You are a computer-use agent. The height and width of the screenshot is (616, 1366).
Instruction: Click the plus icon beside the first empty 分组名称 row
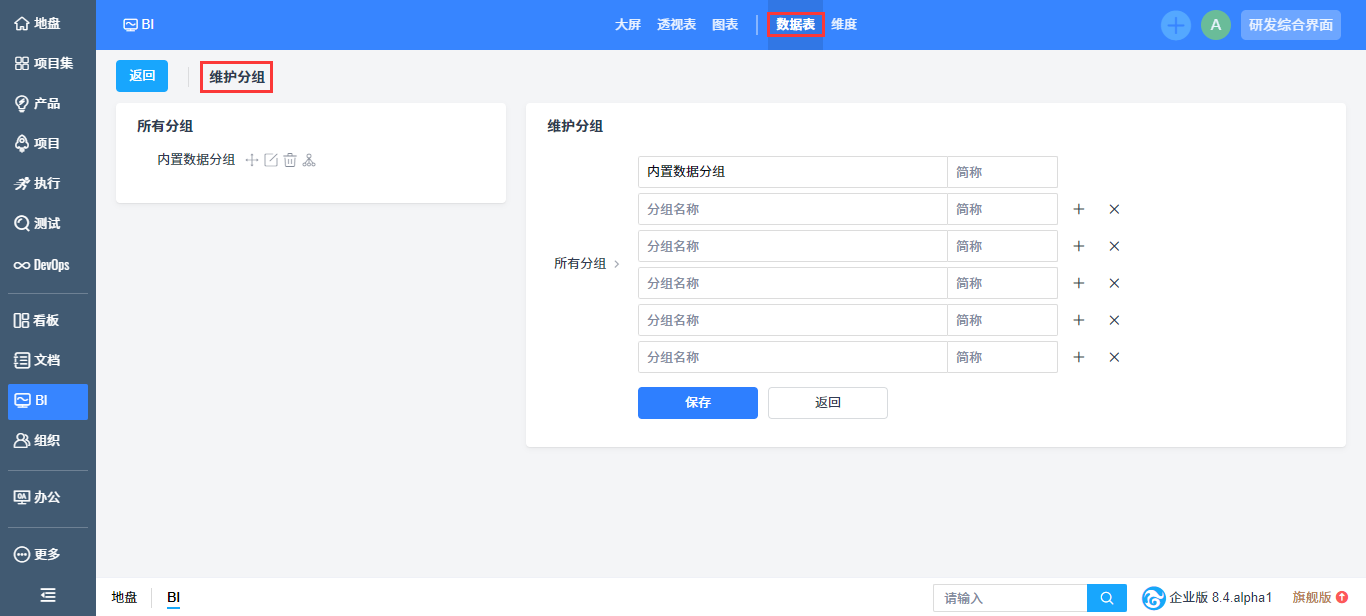[1079, 209]
